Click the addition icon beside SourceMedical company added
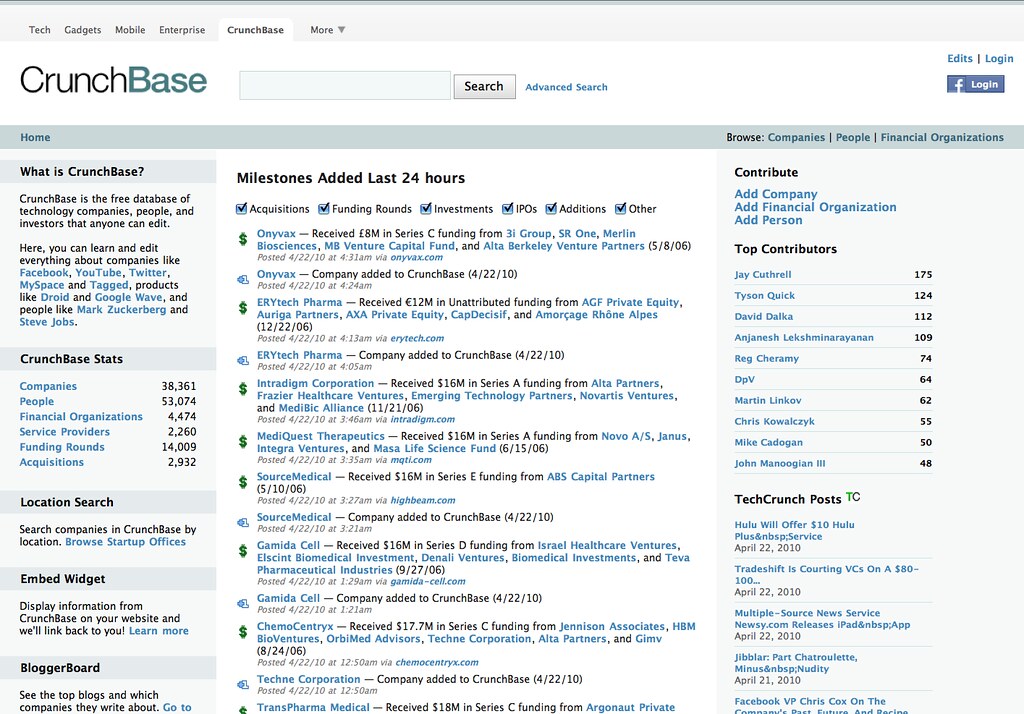The width and height of the screenshot is (1024, 714). [x=243, y=523]
